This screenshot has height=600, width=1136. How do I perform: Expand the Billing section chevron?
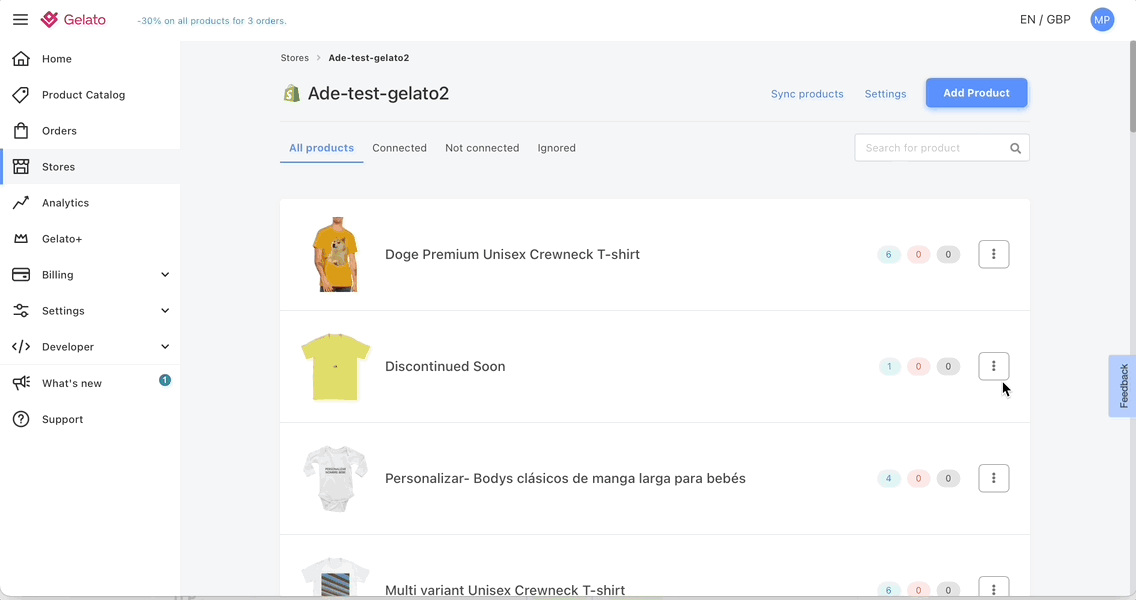[x=165, y=275]
